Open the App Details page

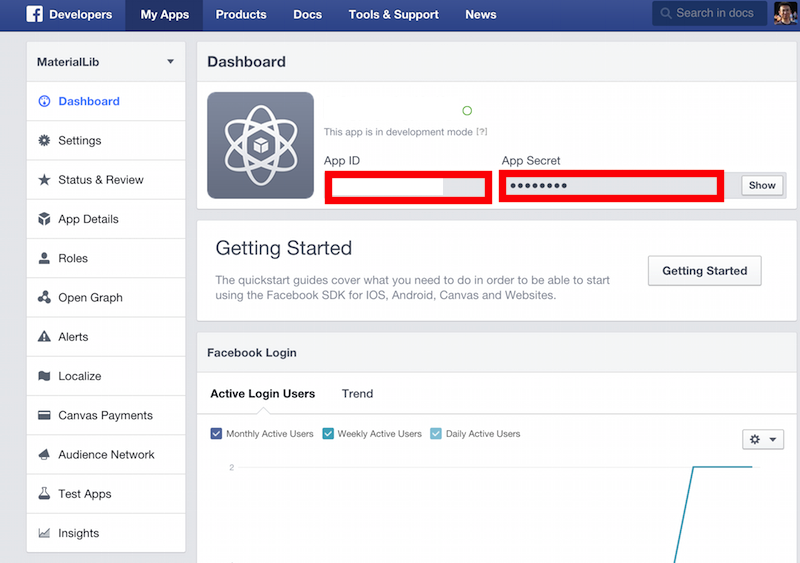pos(106,219)
